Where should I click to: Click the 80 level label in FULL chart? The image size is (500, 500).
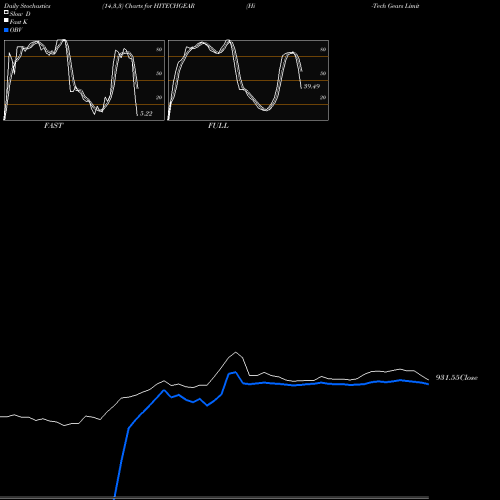click(323, 49)
